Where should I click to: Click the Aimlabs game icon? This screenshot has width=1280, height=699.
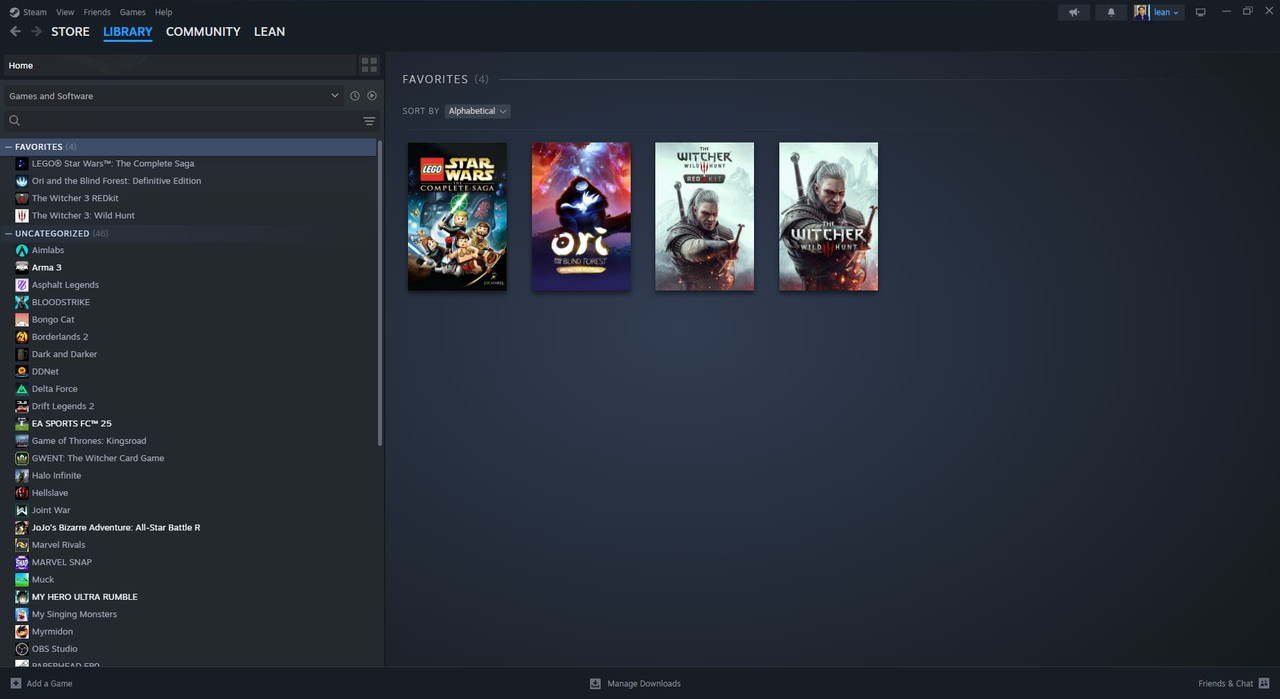[x=22, y=250]
